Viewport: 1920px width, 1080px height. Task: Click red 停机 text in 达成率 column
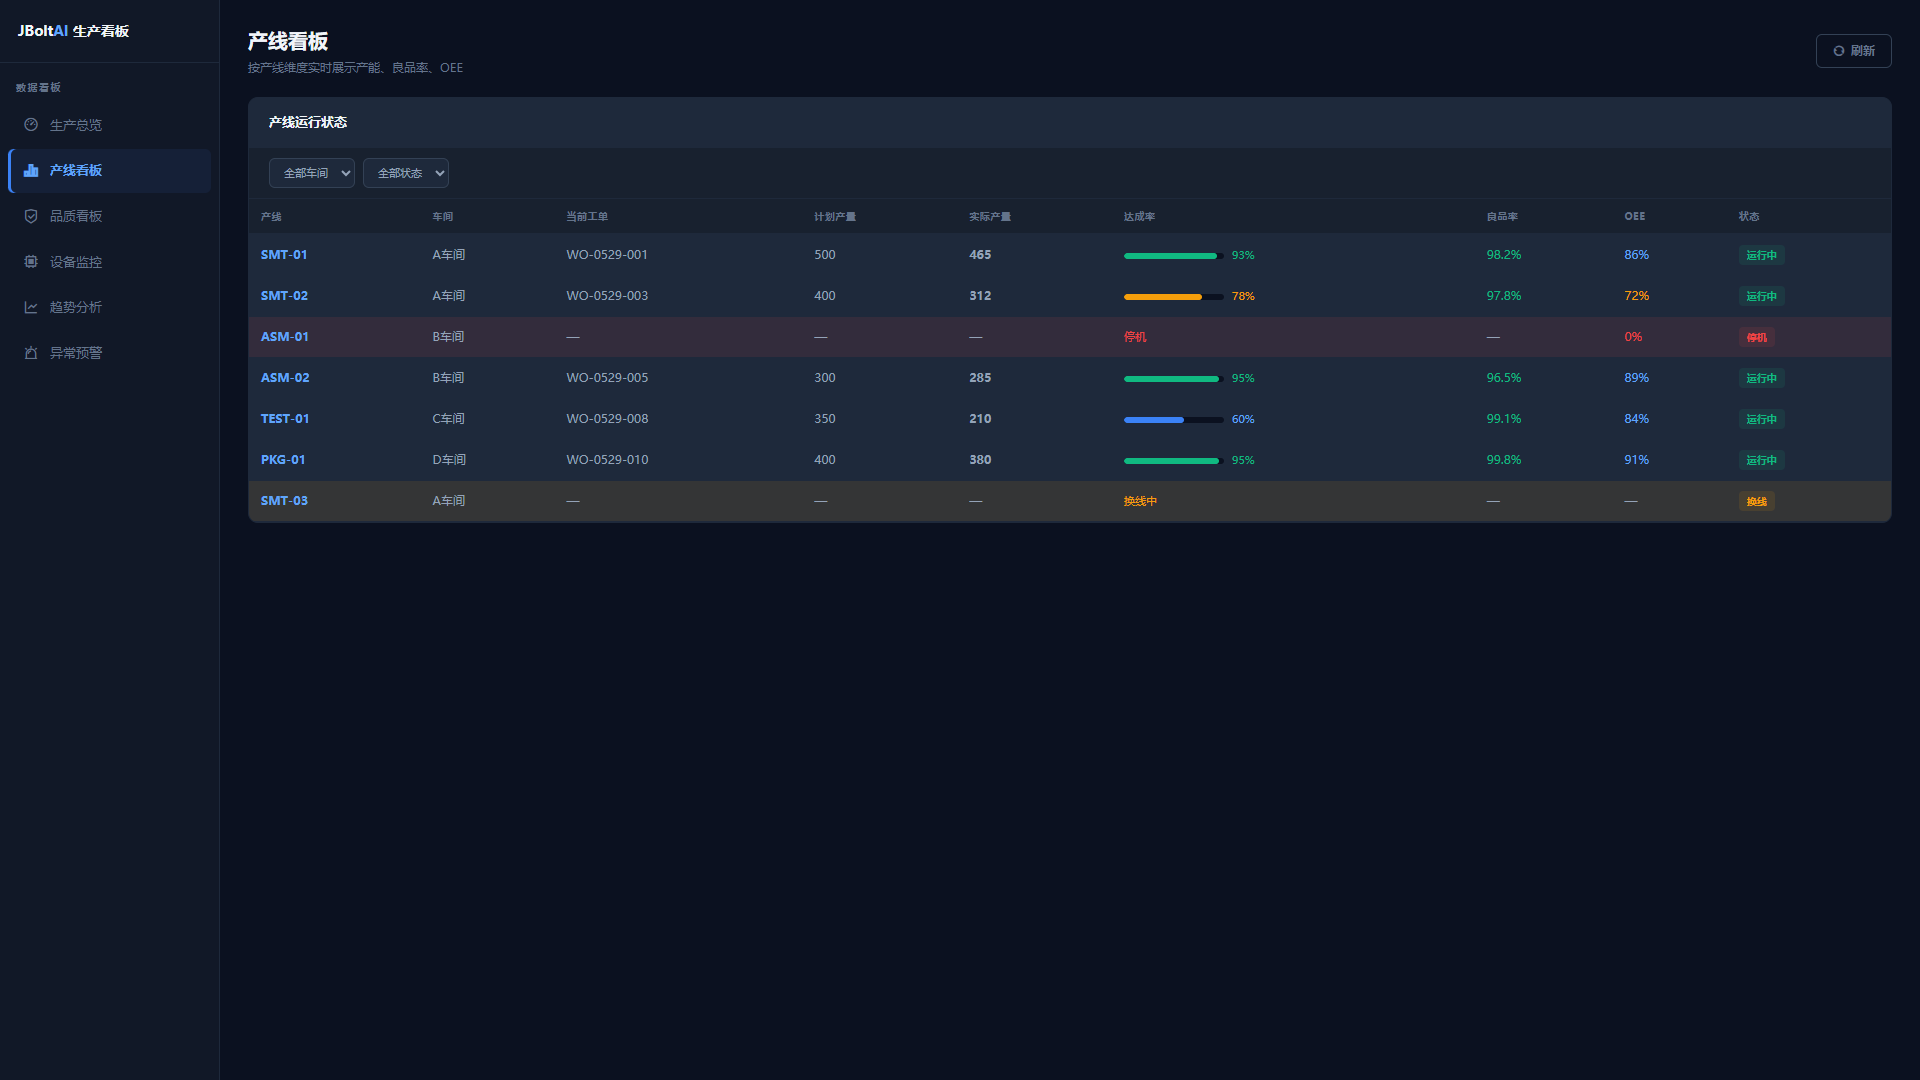(x=1135, y=338)
